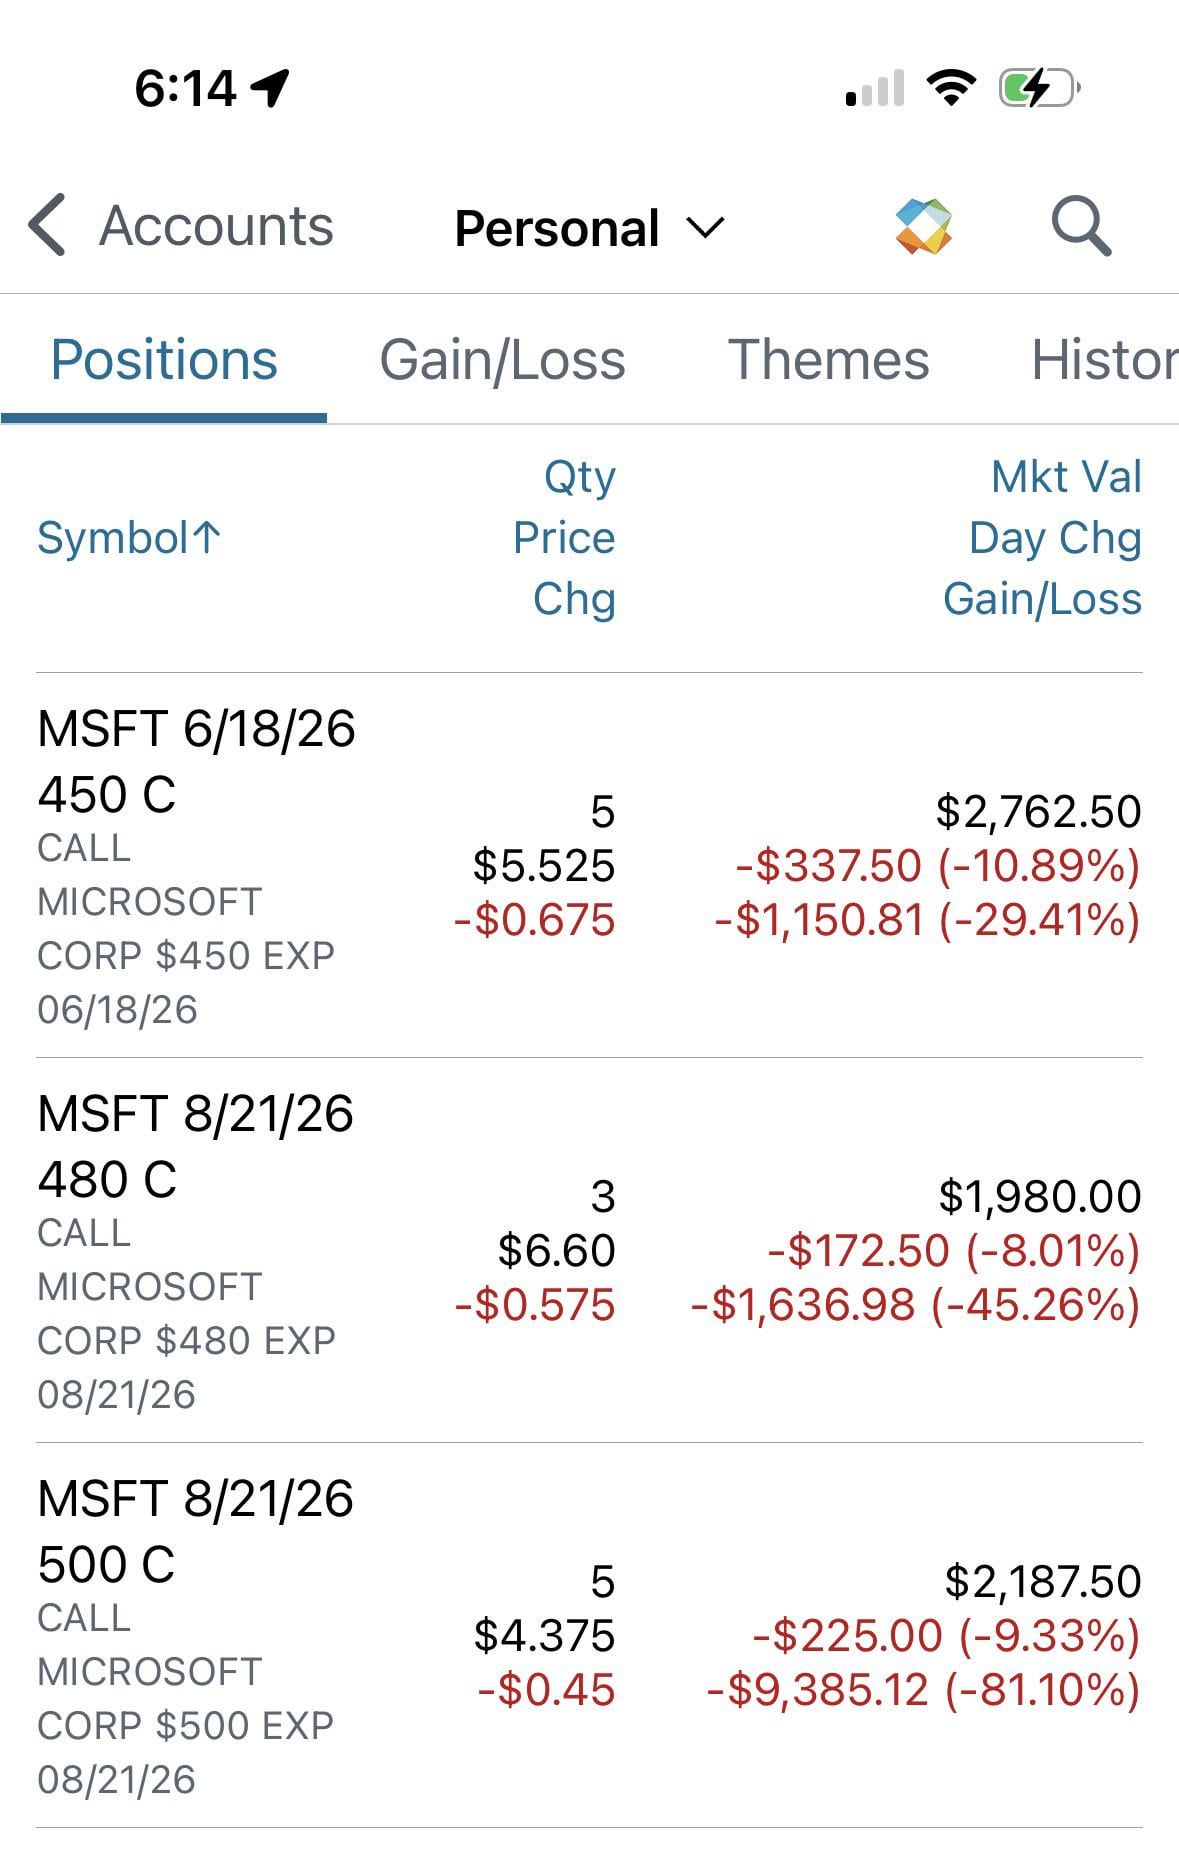The width and height of the screenshot is (1179, 1853).
Task: Open the MSFT 8/21/26 500 C position
Action: pos(196,1530)
